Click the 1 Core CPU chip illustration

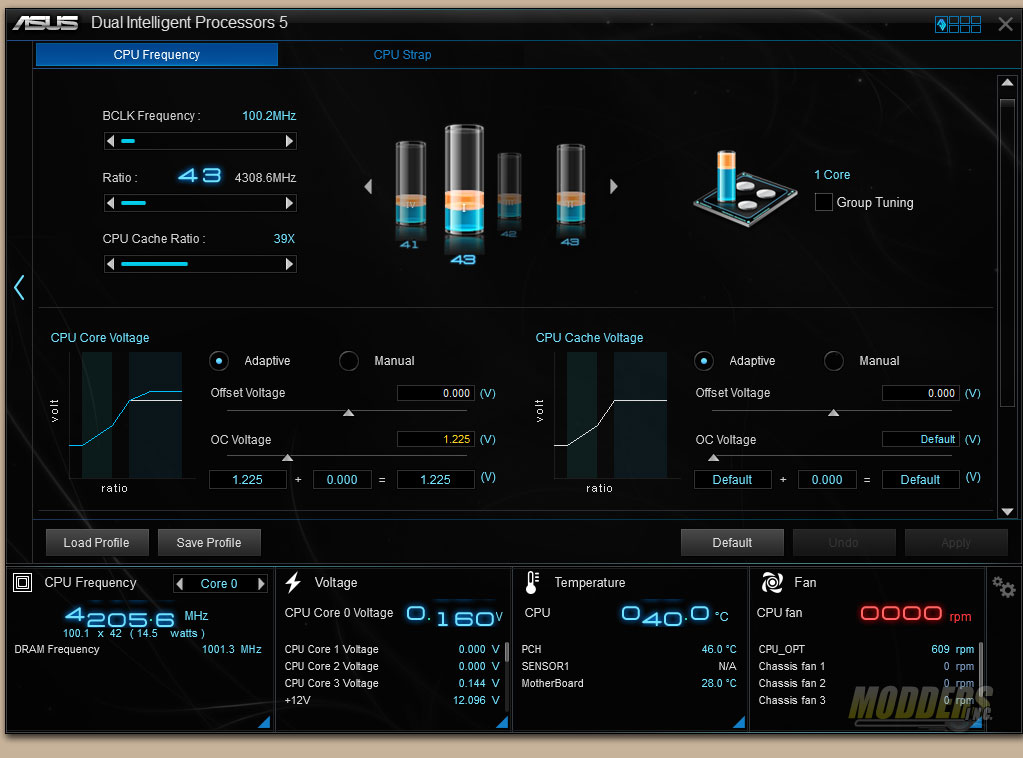point(744,188)
